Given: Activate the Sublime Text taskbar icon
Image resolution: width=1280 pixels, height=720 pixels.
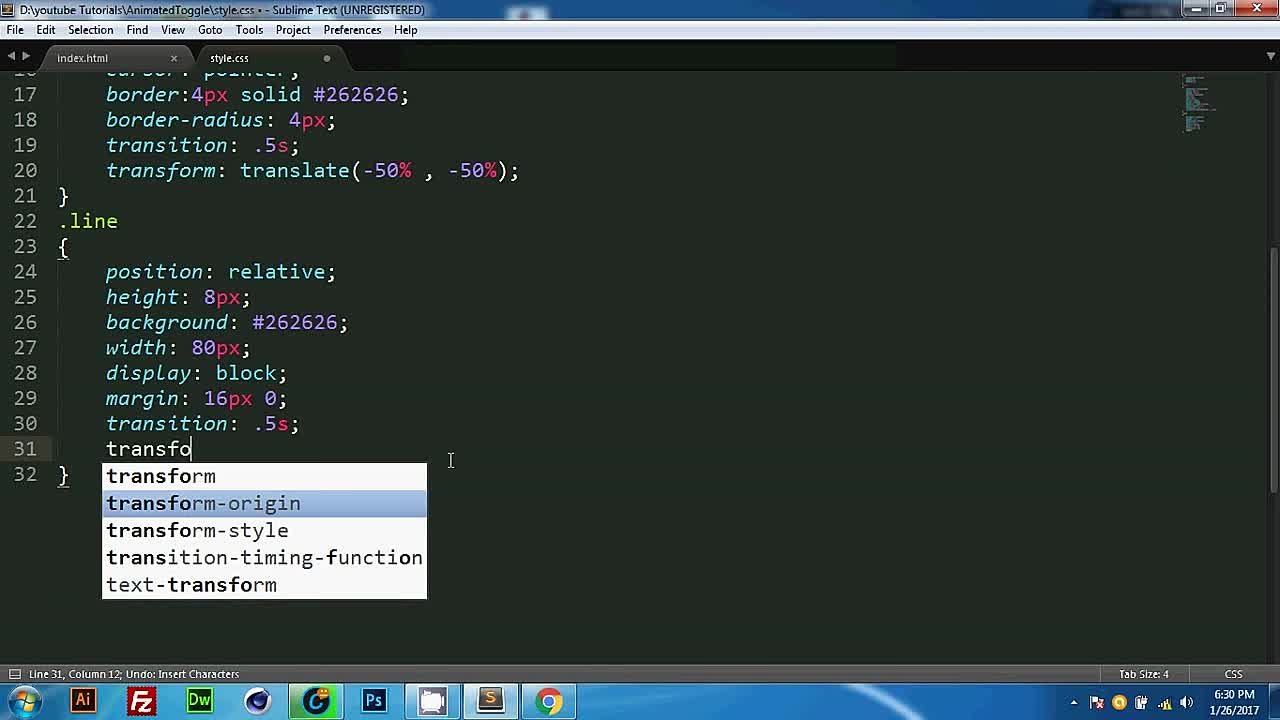Looking at the screenshot, I should (490, 700).
